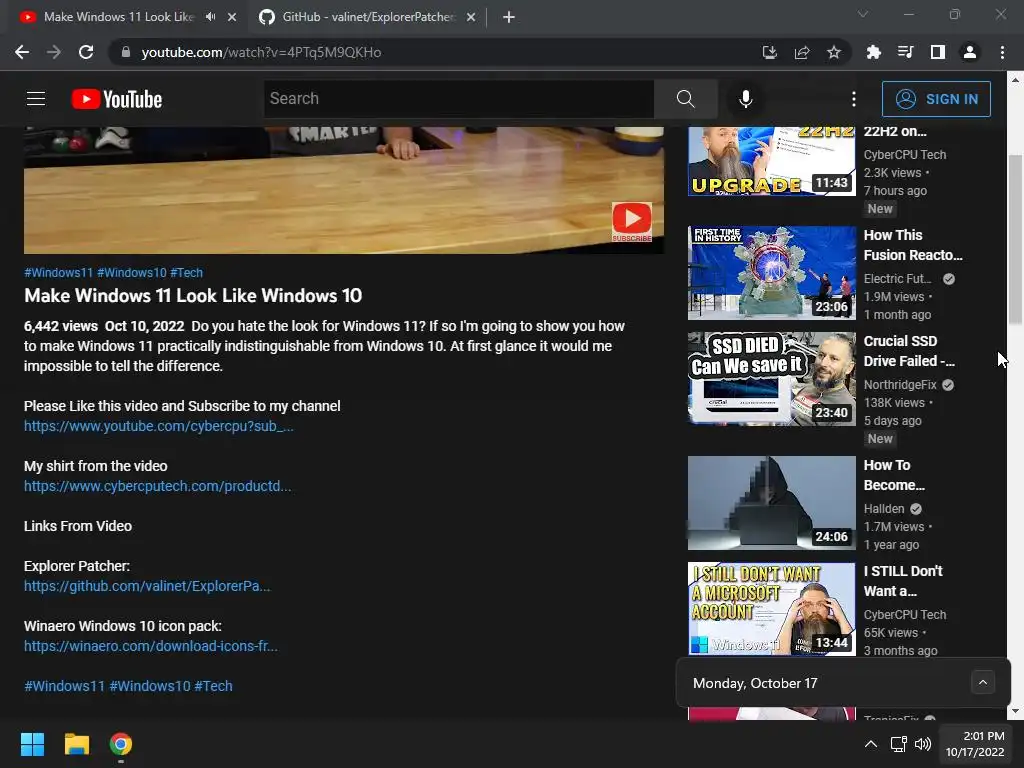Viewport: 1024px width, 768px height.
Task: Open the cybercpu subscribe link
Action: 159,426
